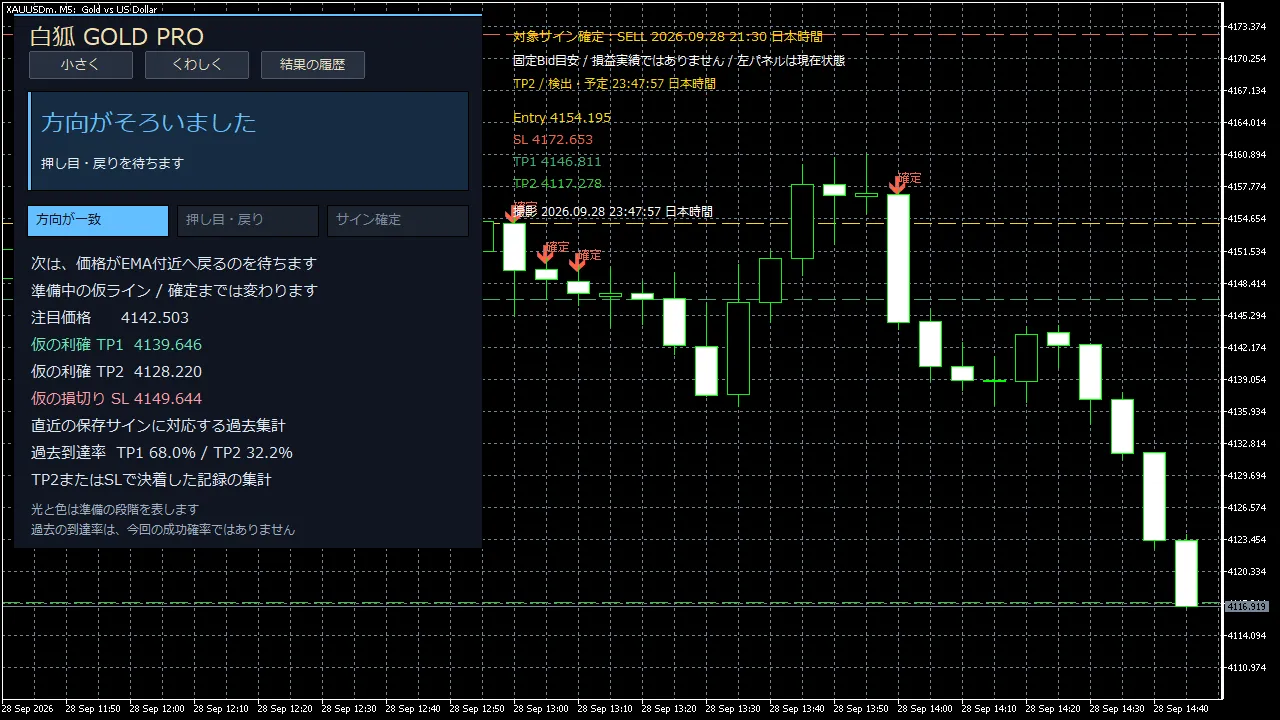Select the 方向が一致 step tab

(98, 220)
